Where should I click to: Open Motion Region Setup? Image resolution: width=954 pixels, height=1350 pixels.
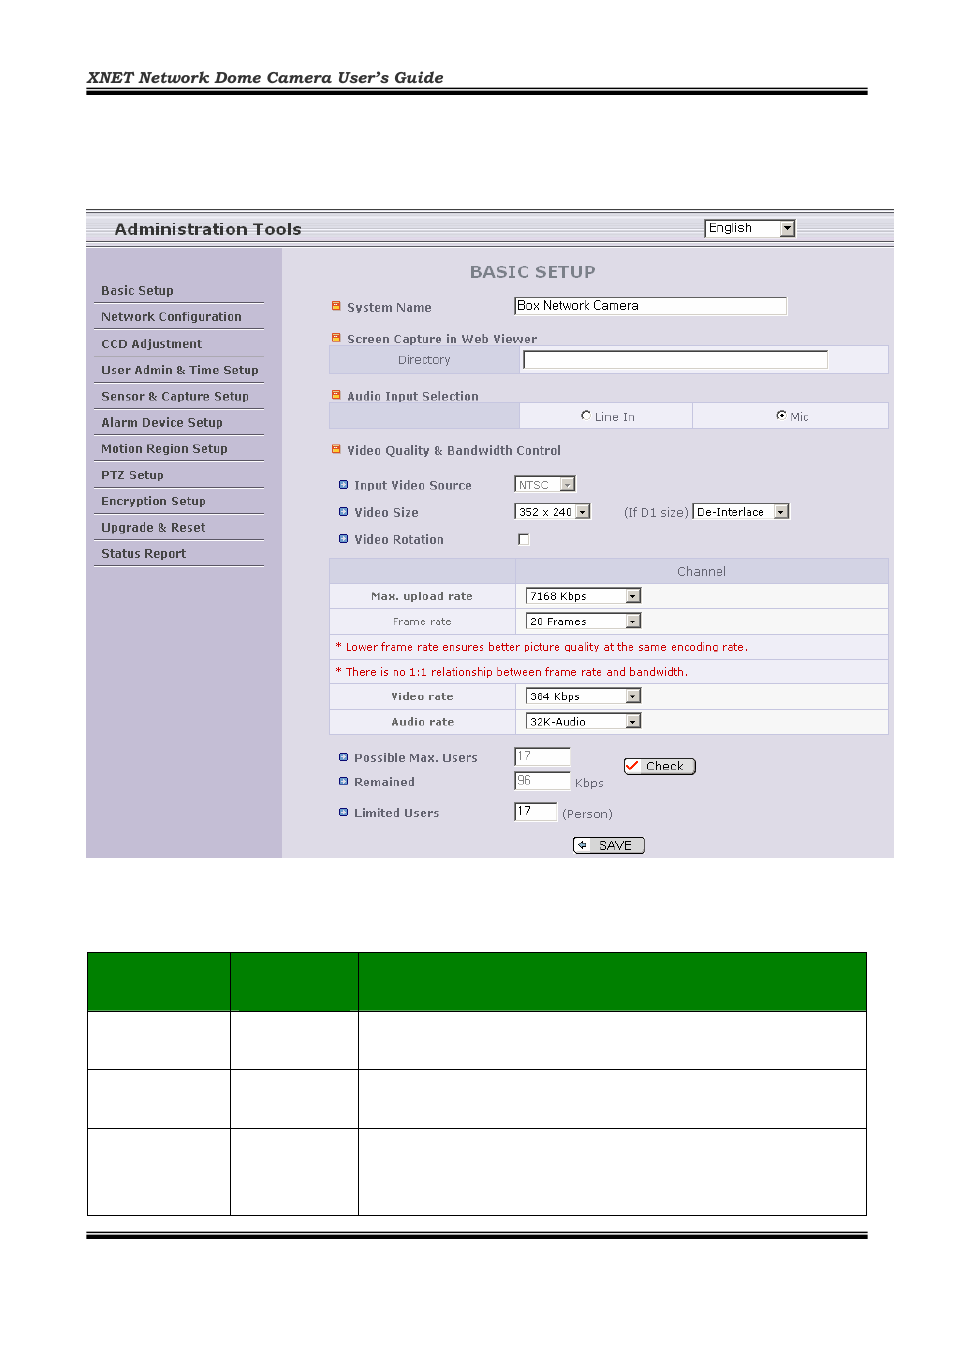tap(164, 449)
